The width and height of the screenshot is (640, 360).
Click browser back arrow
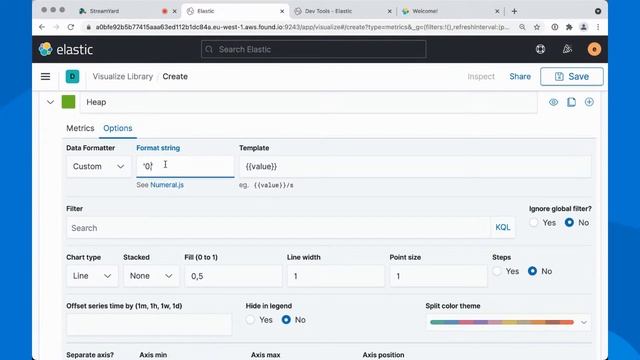point(42,27)
